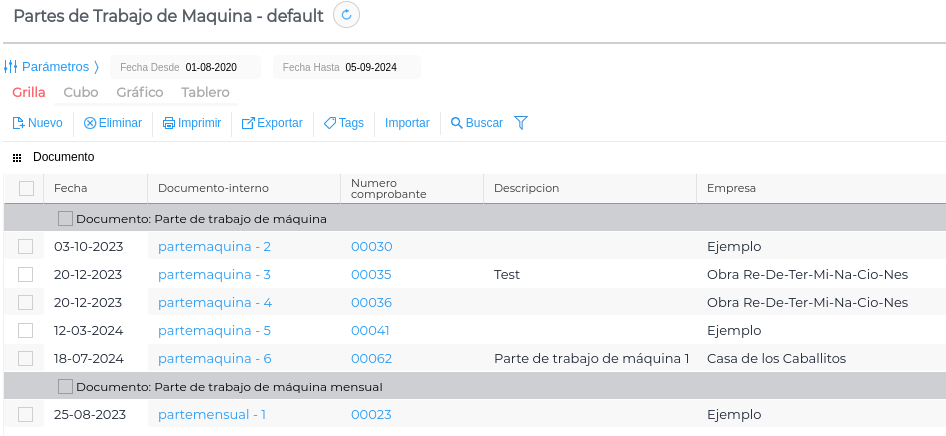
Task: Click the grid handle beside Documento
Action: coord(17,158)
